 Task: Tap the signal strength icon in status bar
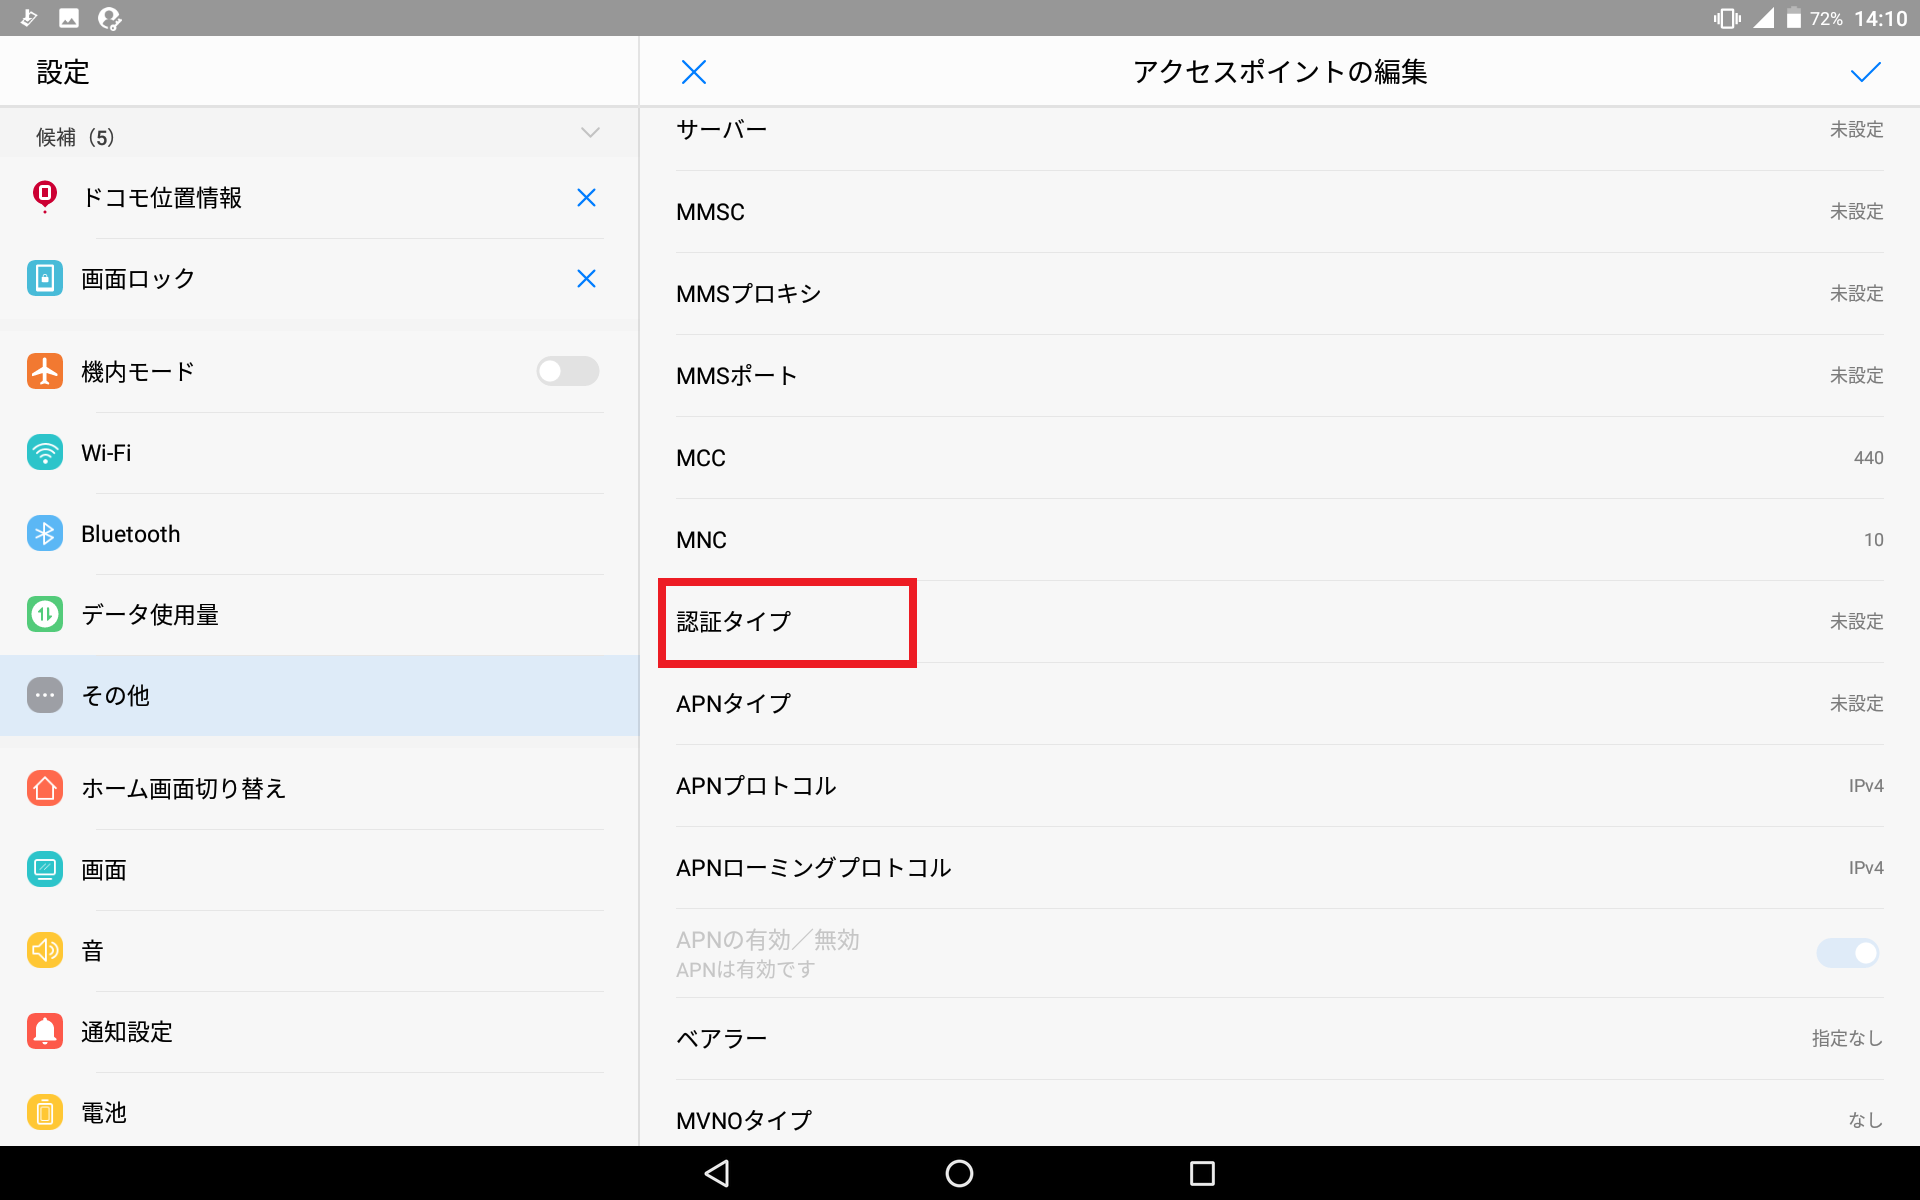pos(1763,18)
